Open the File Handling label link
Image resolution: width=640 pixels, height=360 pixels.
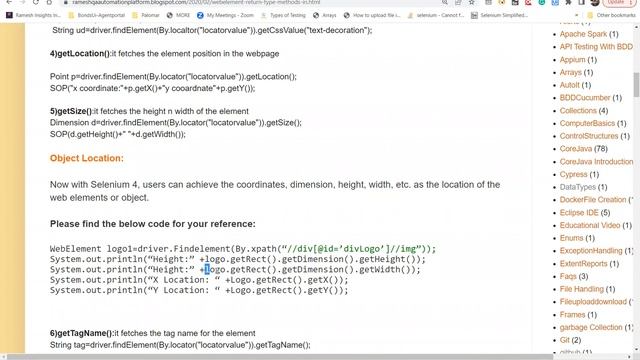(x=582, y=289)
